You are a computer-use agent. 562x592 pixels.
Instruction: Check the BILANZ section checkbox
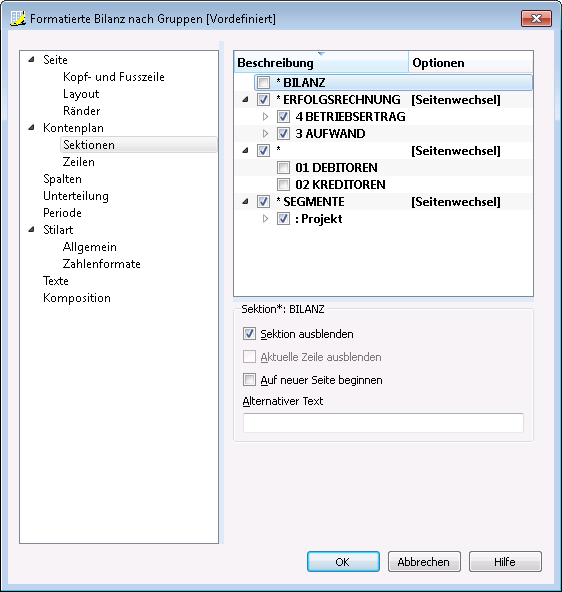[263, 82]
